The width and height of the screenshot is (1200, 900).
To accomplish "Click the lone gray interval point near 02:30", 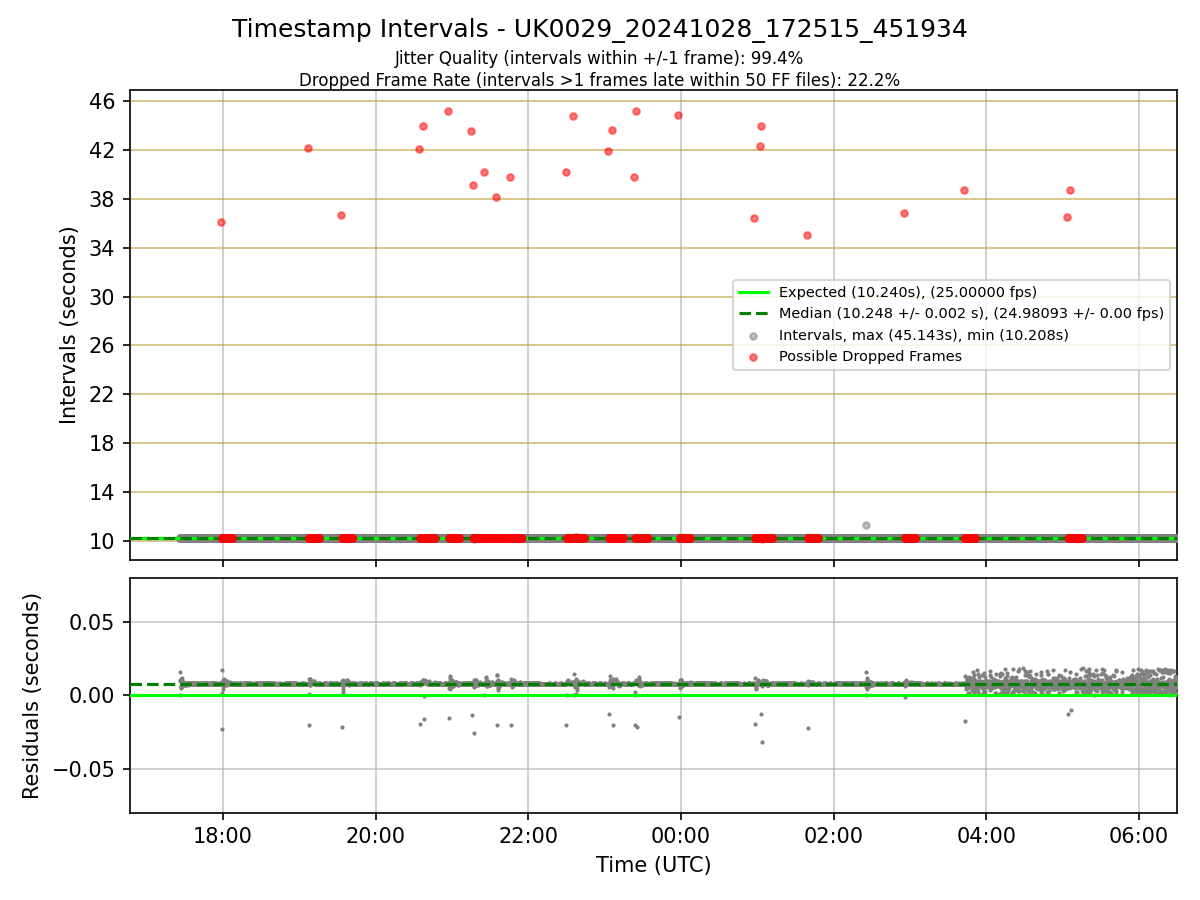I will click(866, 525).
